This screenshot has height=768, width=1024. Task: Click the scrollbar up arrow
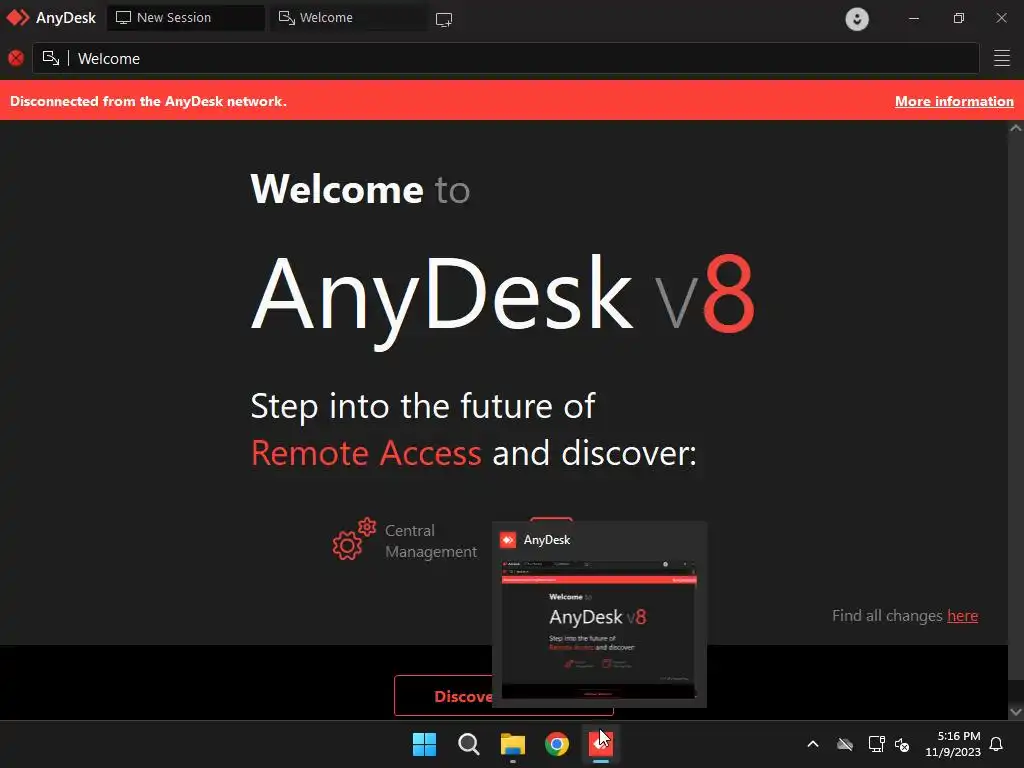pyautogui.click(x=1016, y=129)
